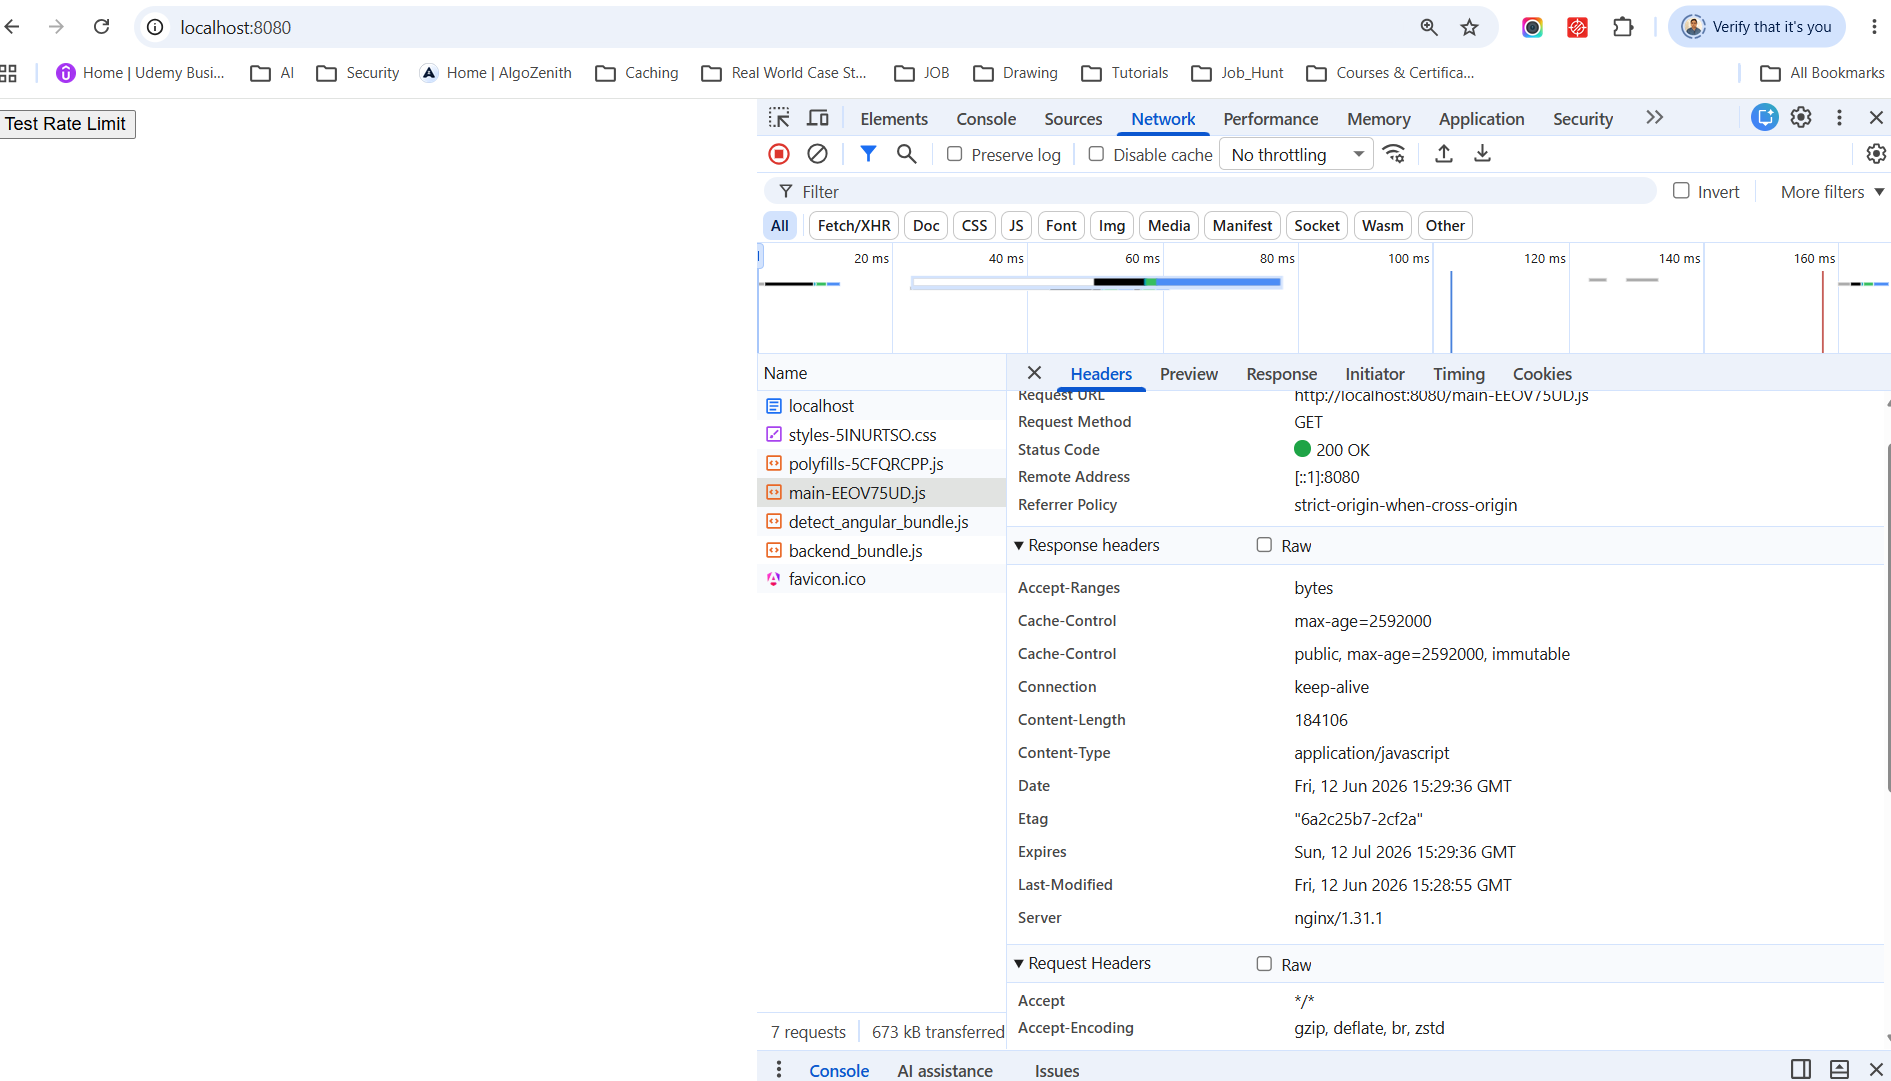Open the All Bookmarks folder
Image resolution: width=1891 pixels, height=1081 pixels.
point(1822,73)
